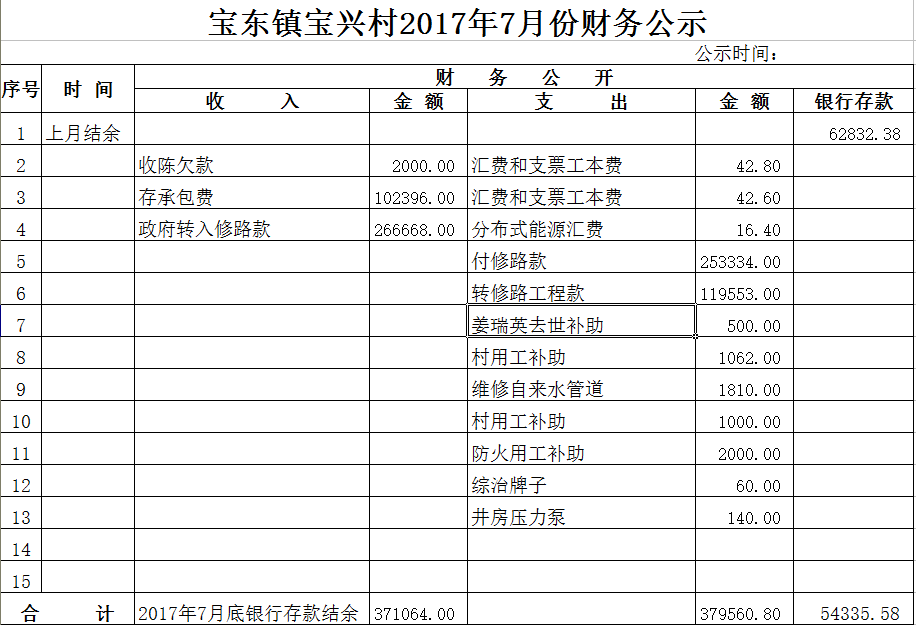
Task: Select the sequence number 7 cell
Action: (21, 321)
